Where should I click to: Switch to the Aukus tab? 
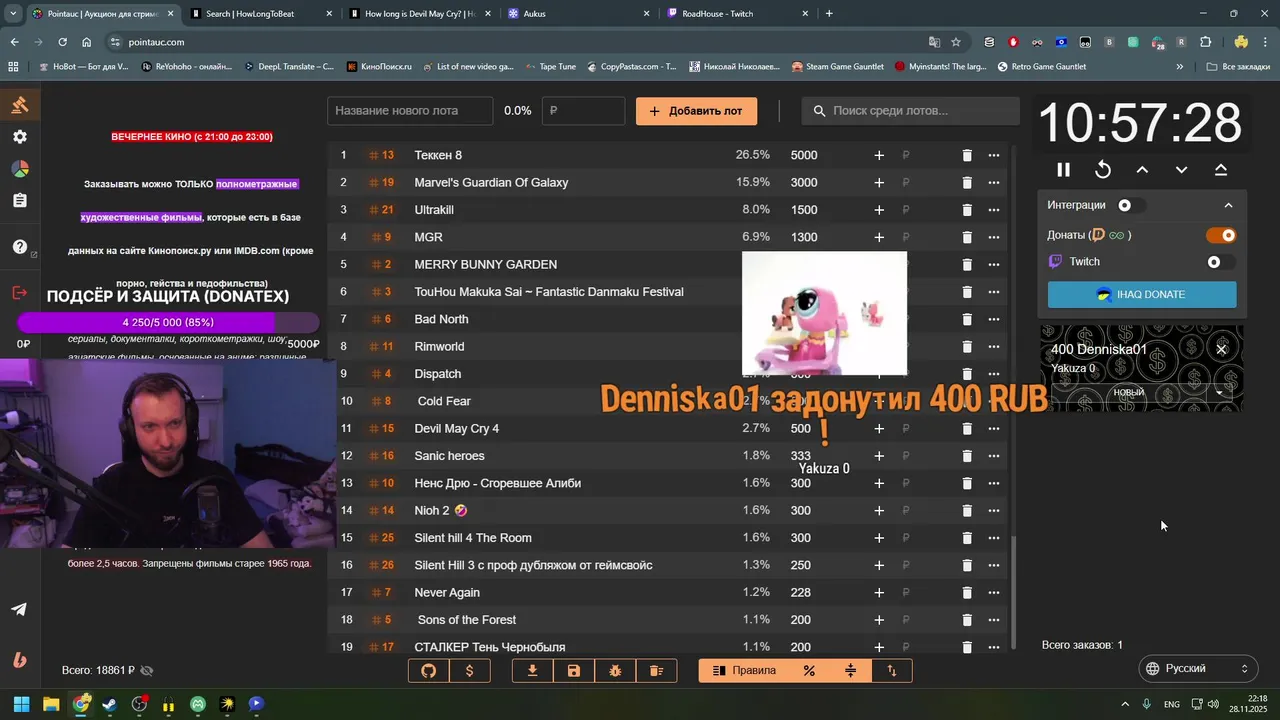click(578, 14)
